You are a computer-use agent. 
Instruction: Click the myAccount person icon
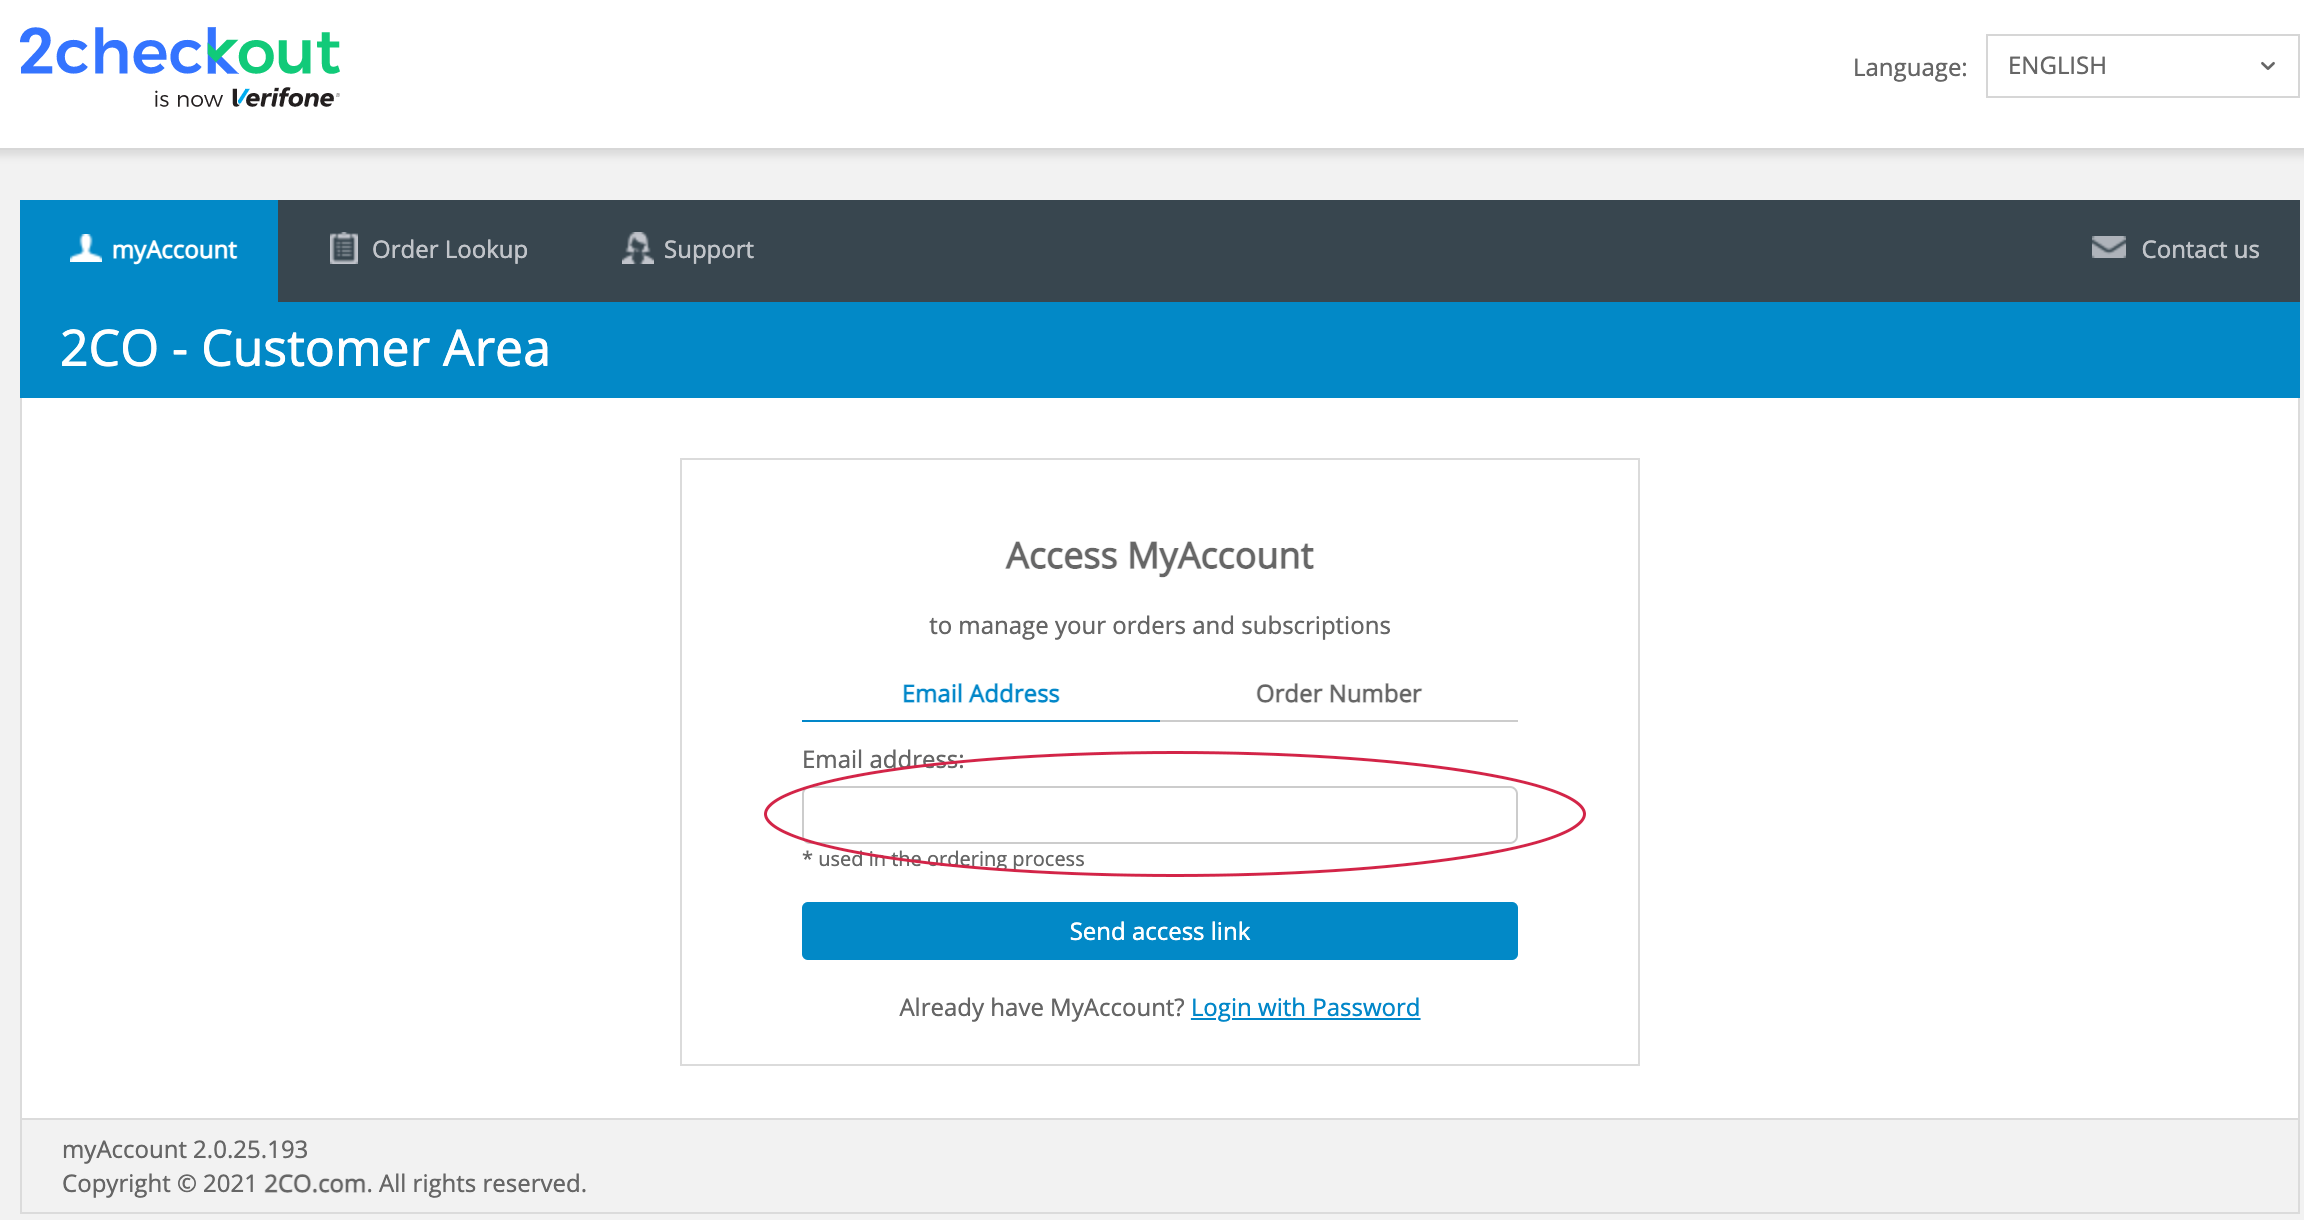point(85,248)
